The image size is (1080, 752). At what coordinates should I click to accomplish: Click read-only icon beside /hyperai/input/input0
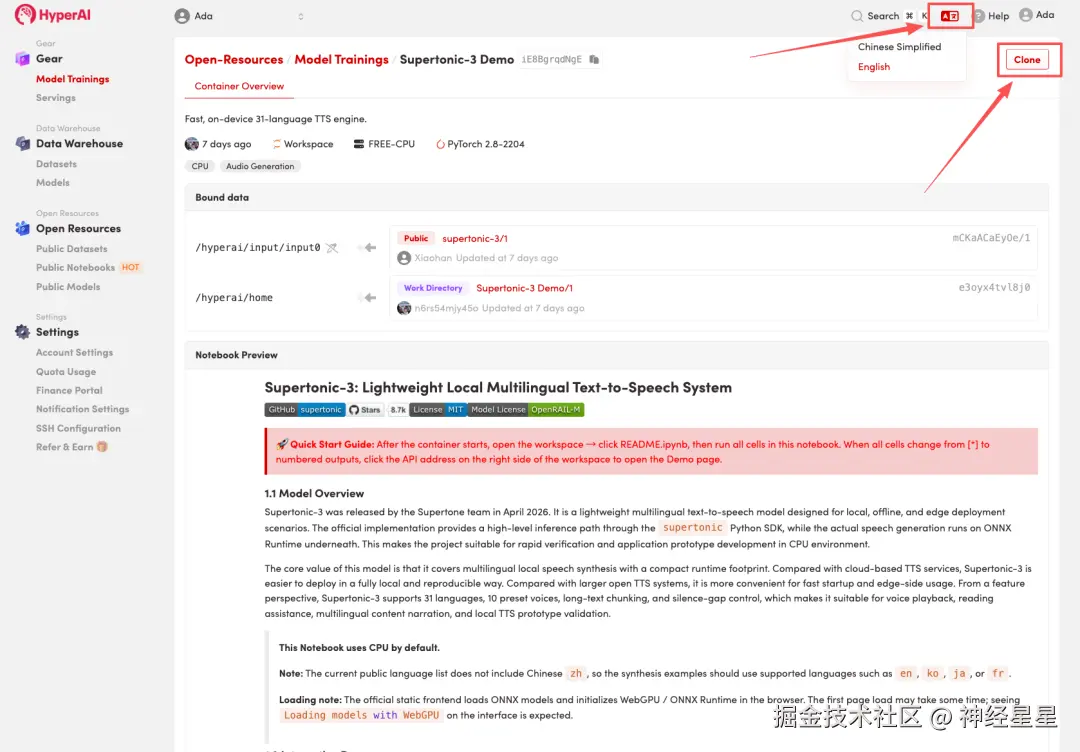(x=332, y=247)
